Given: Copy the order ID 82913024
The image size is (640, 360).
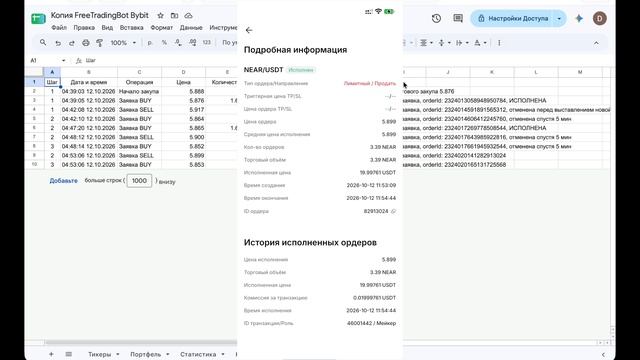Looking at the screenshot, I should pyautogui.click(x=393, y=211).
